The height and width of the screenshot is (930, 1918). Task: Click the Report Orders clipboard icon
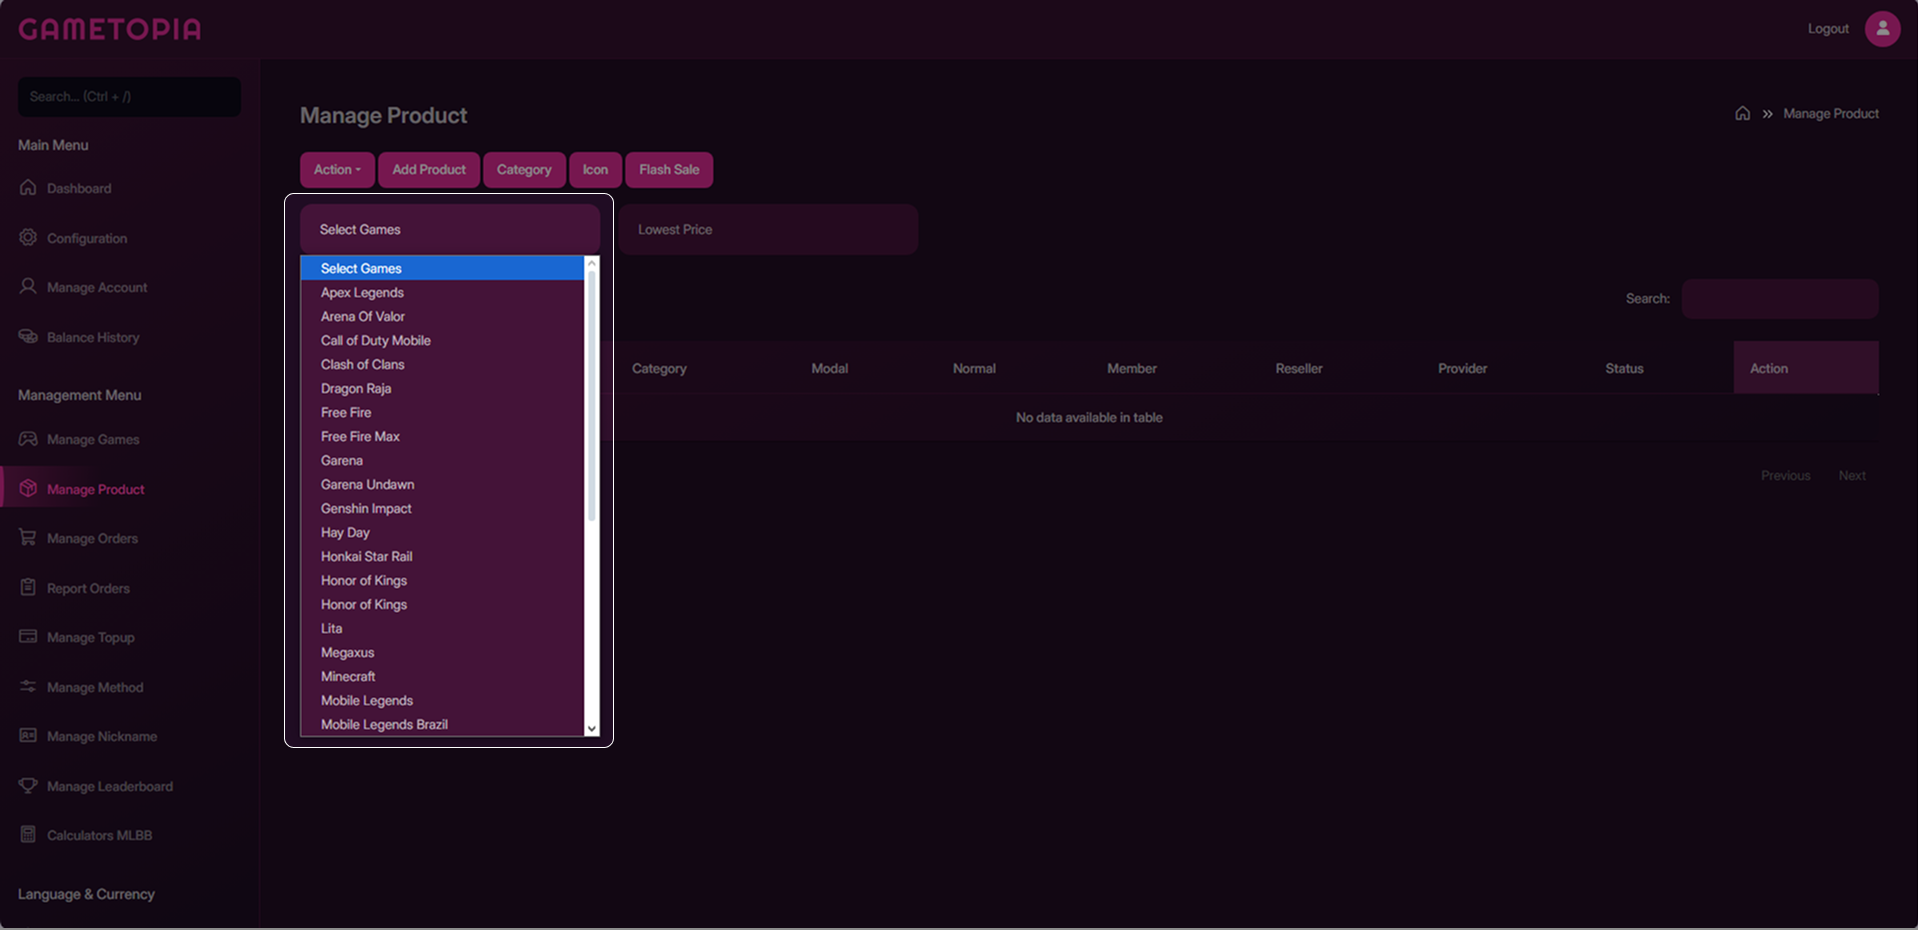point(28,588)
